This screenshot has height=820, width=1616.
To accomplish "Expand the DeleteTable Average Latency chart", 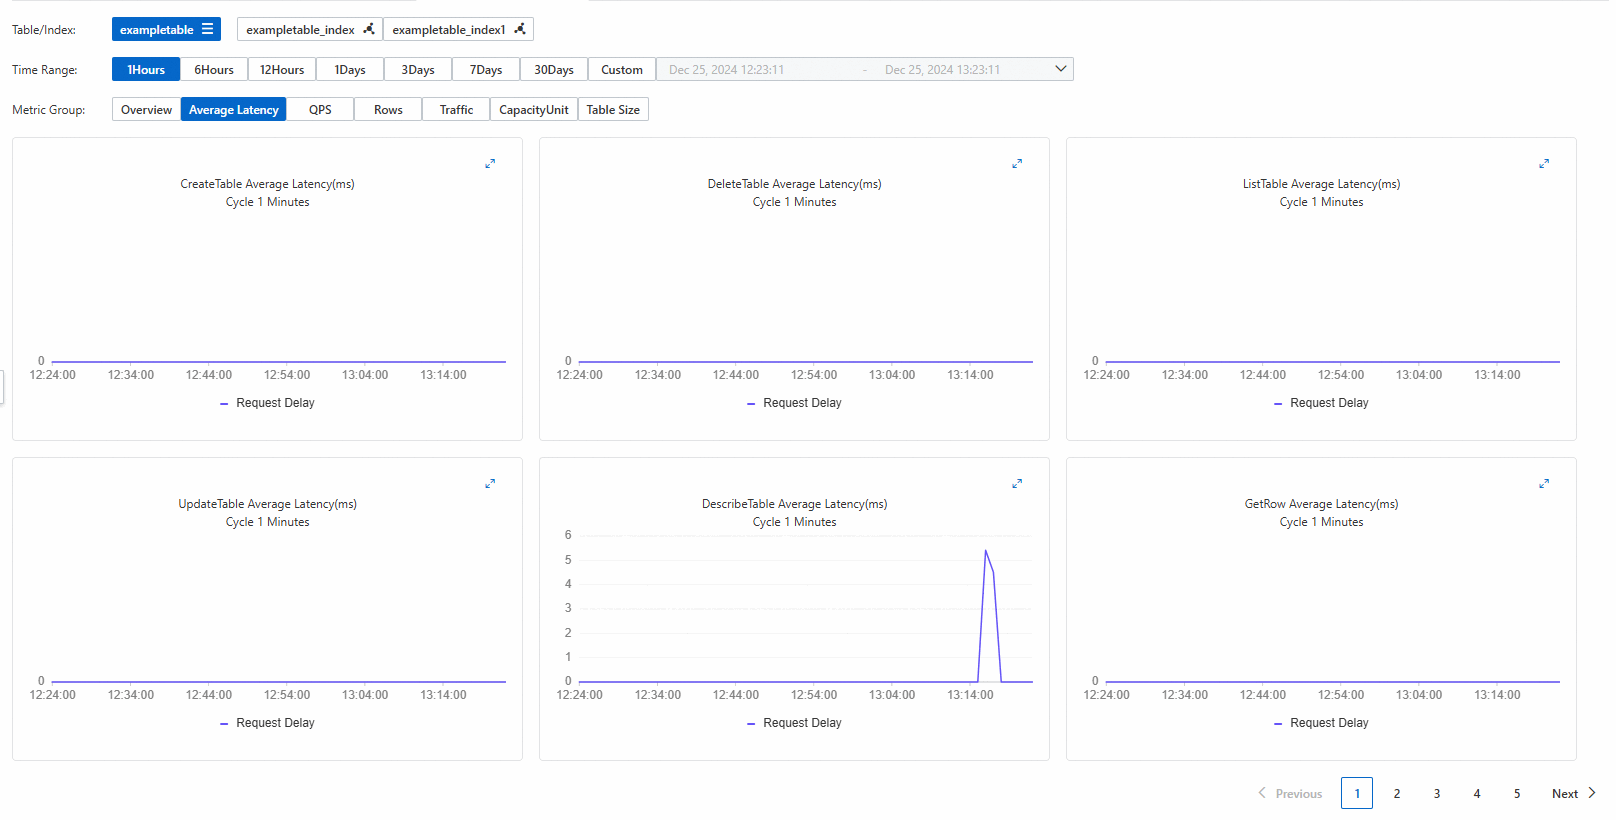I will pos(1017,164).
